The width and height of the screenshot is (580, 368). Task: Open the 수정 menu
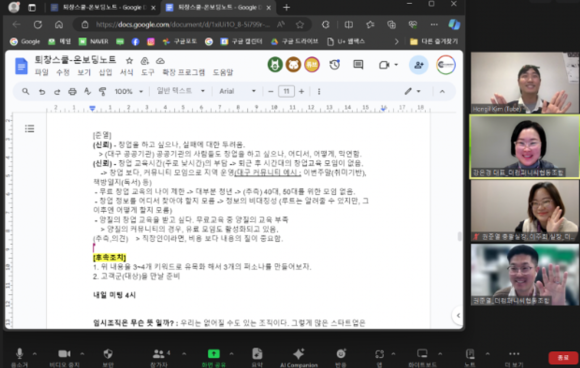pos(63,72)
